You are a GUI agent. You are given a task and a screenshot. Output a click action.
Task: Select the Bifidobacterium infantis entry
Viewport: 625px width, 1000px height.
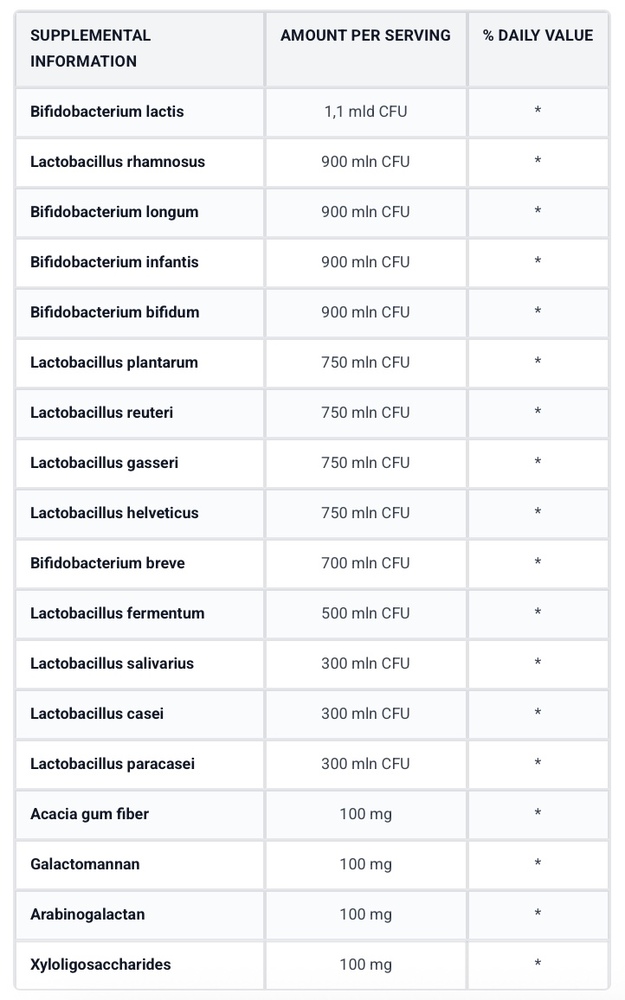coord(114,262)
